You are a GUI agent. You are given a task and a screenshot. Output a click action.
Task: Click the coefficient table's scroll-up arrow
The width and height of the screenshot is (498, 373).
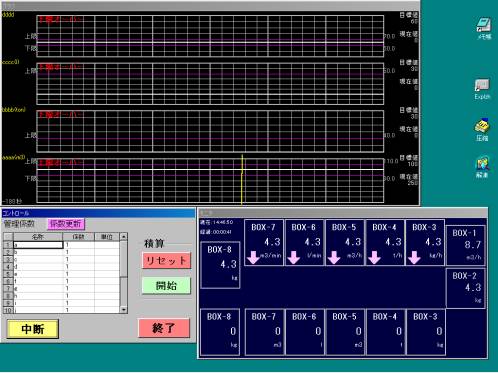pyautogui.click(x=124, y=237)
